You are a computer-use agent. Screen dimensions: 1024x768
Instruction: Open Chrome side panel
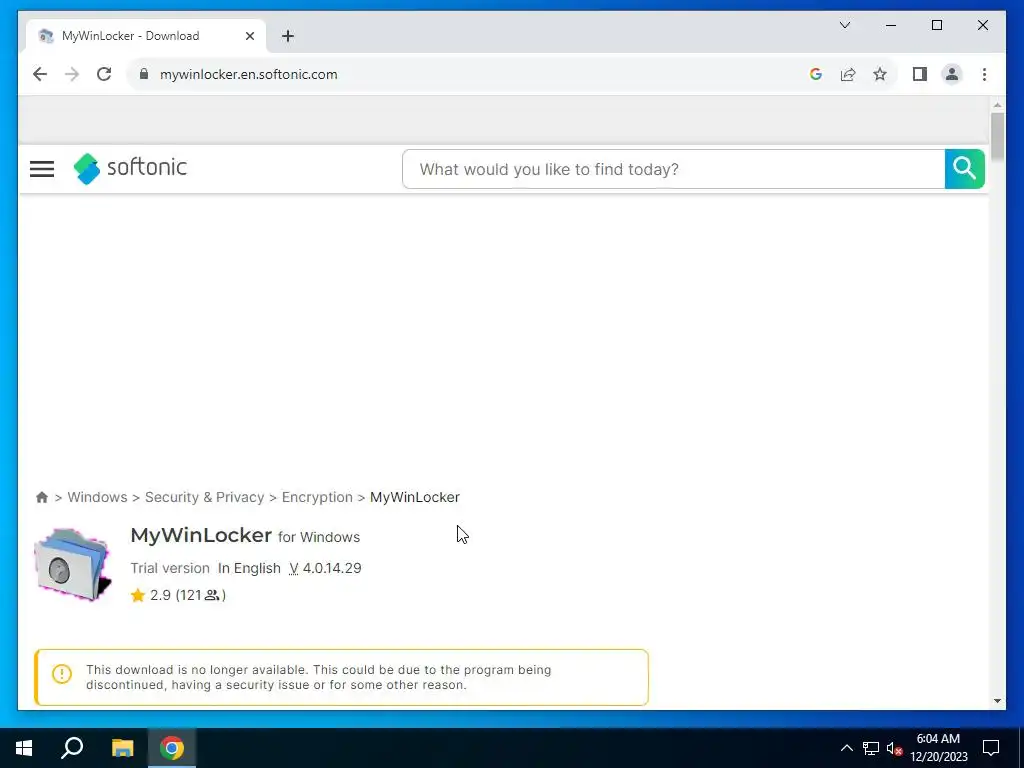pyautogui.click(x=920, y=74)
